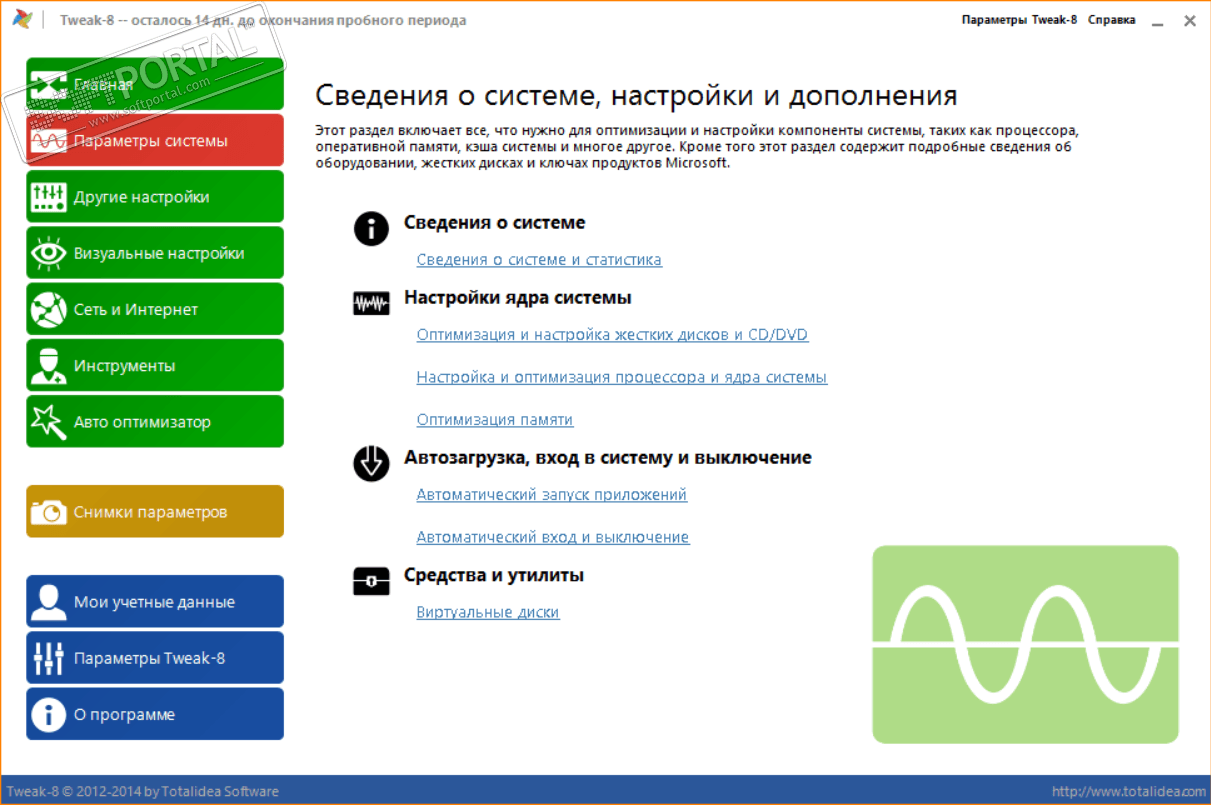The width and height of the screenshot is (1211, 805).
Task: Click the info circle icon beside Сведения о системе
Action: pyautogui.click(x=371, y=228)
